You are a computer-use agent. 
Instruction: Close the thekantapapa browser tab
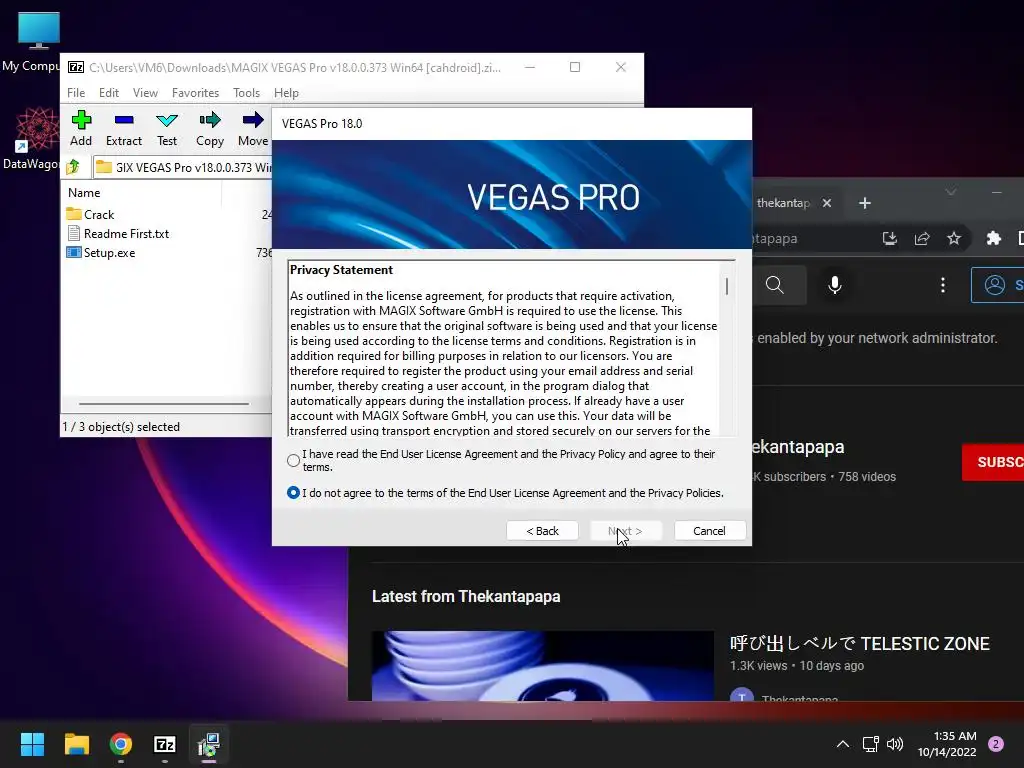[827, 203]
